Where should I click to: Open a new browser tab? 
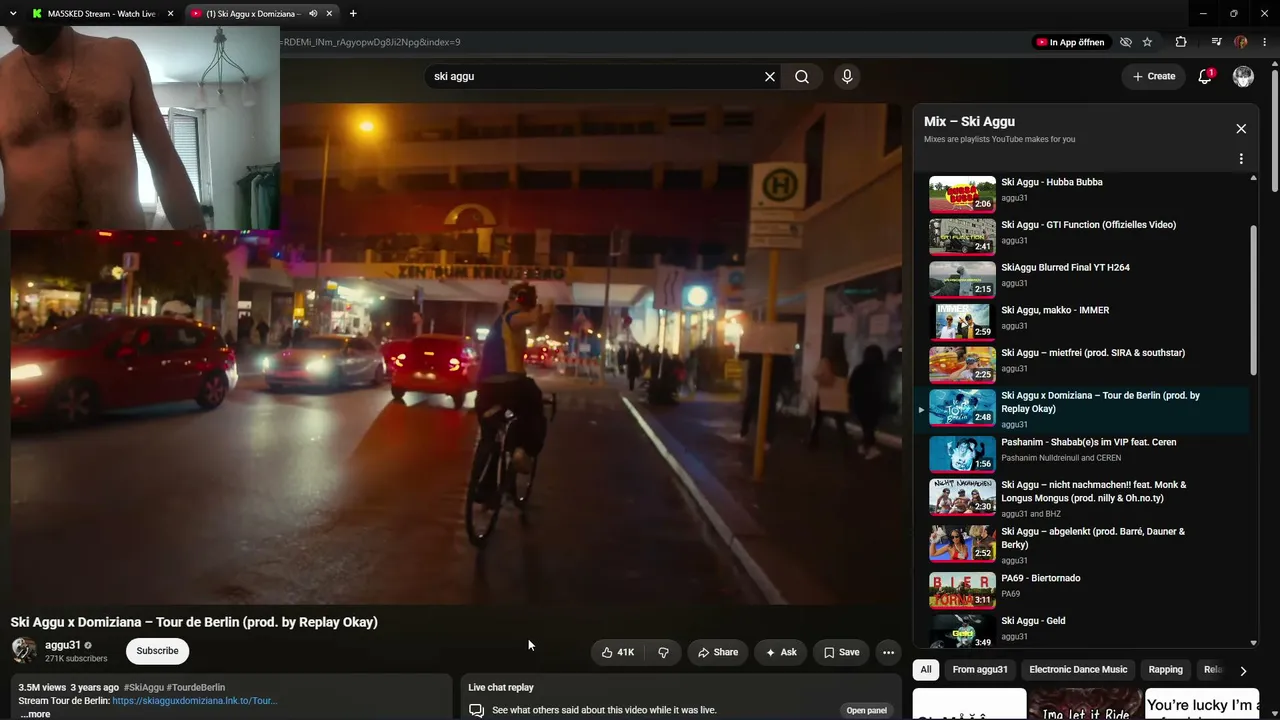353,13
